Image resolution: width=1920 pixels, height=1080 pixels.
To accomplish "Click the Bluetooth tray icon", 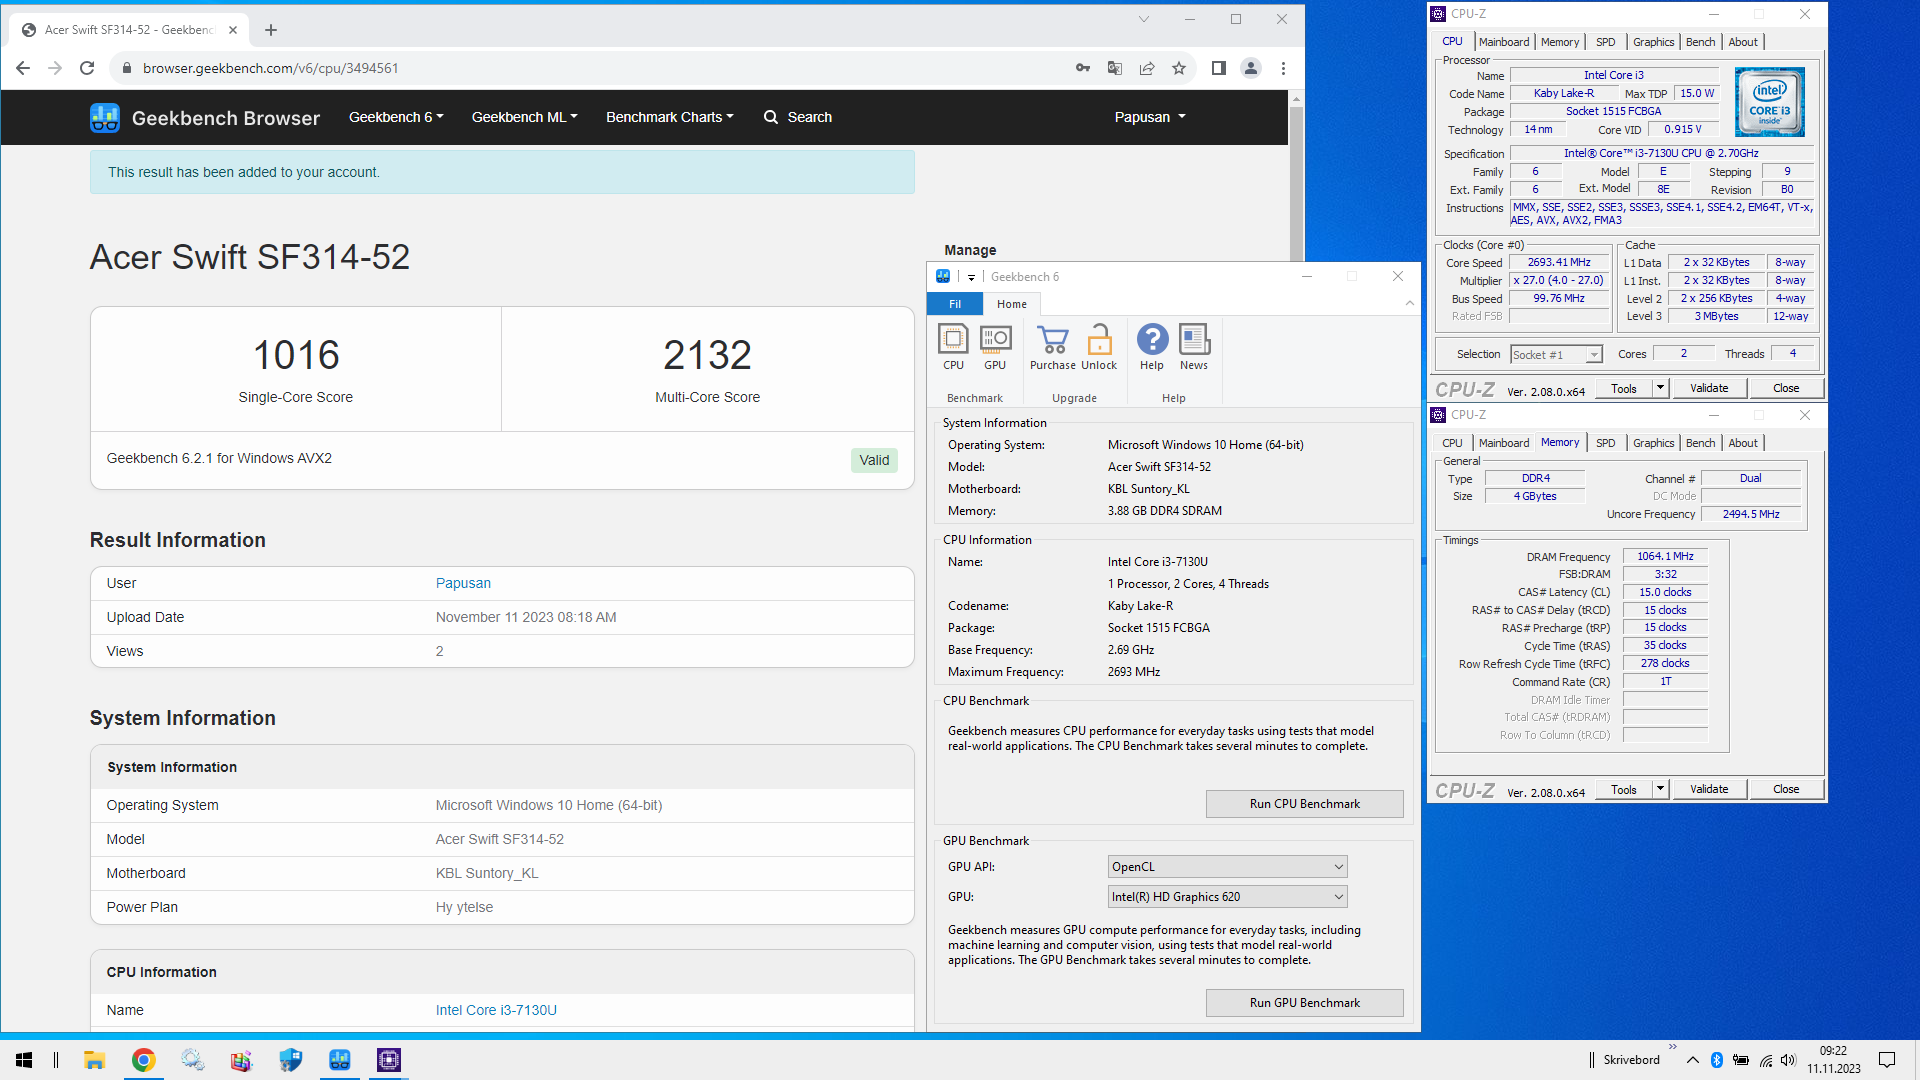I will click(1717, 1060).
